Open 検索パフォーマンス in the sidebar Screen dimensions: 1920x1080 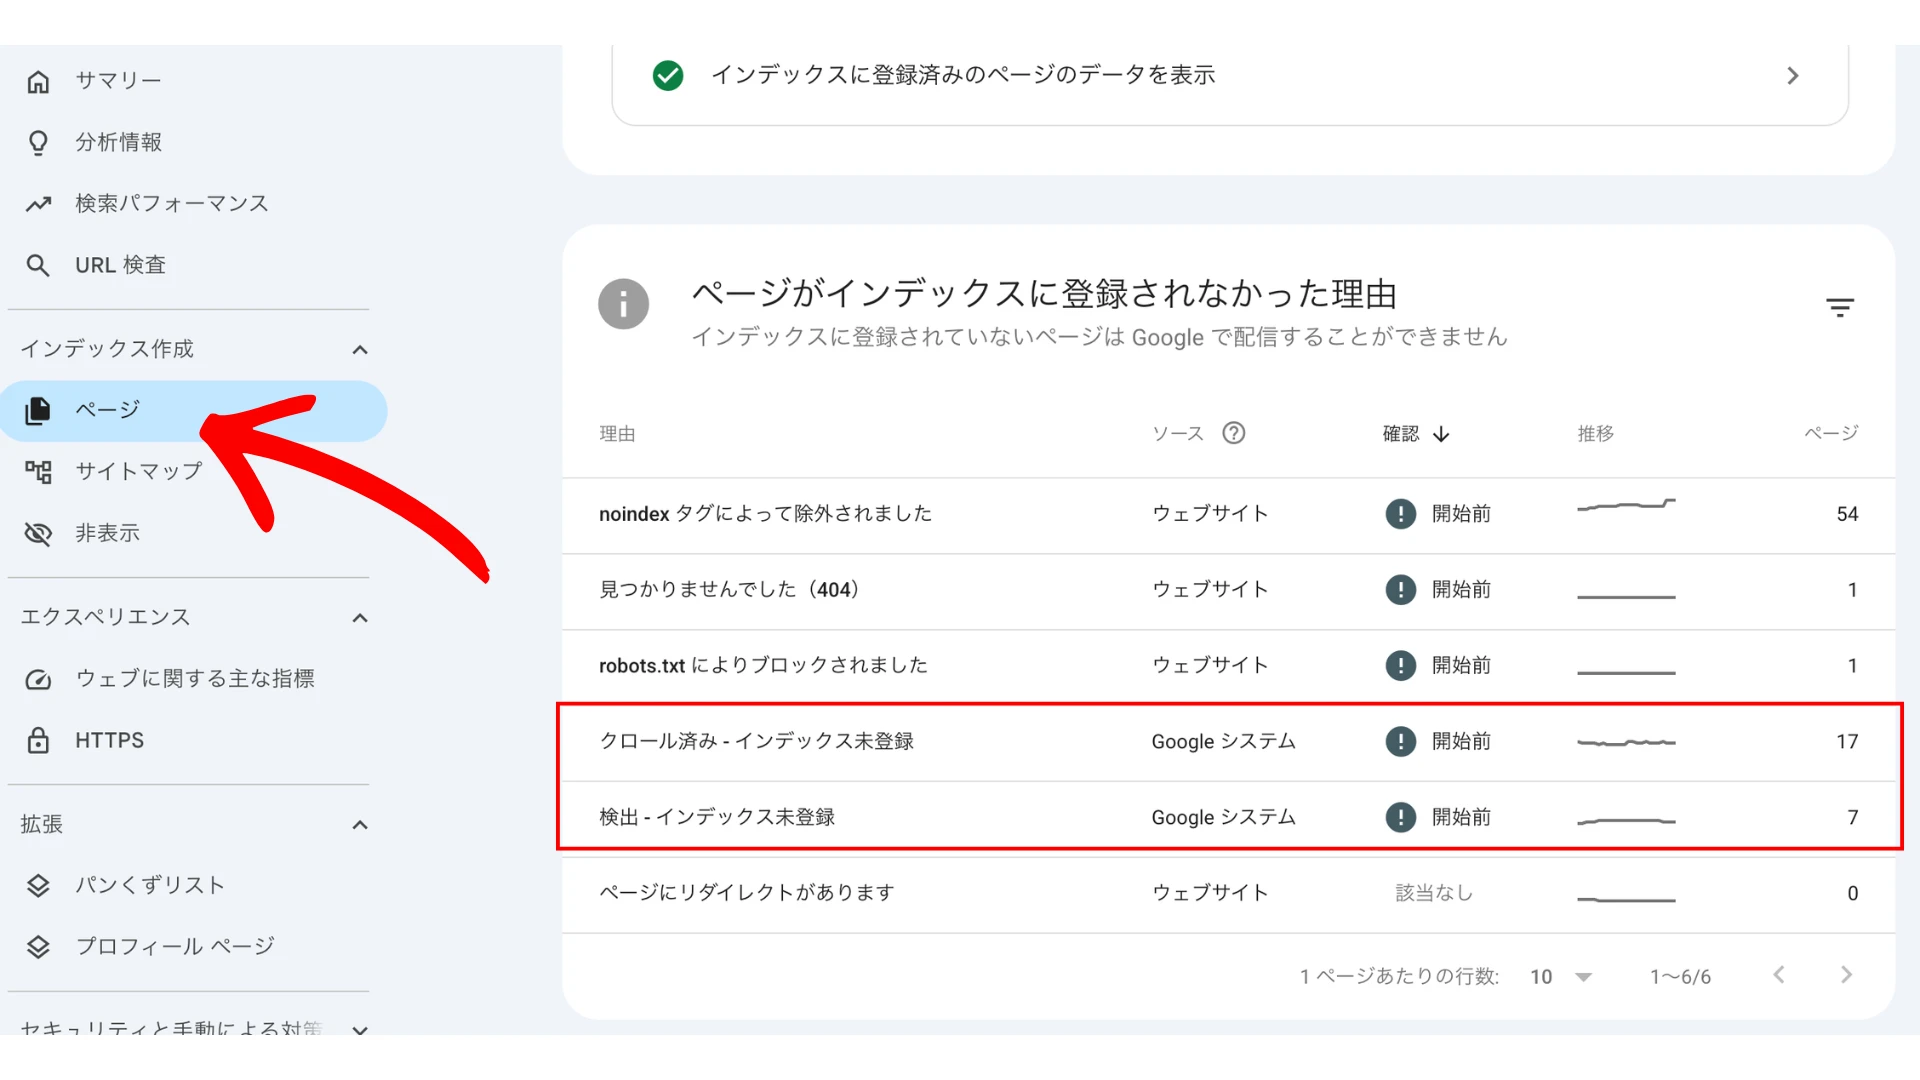click(x=172, y=204)
